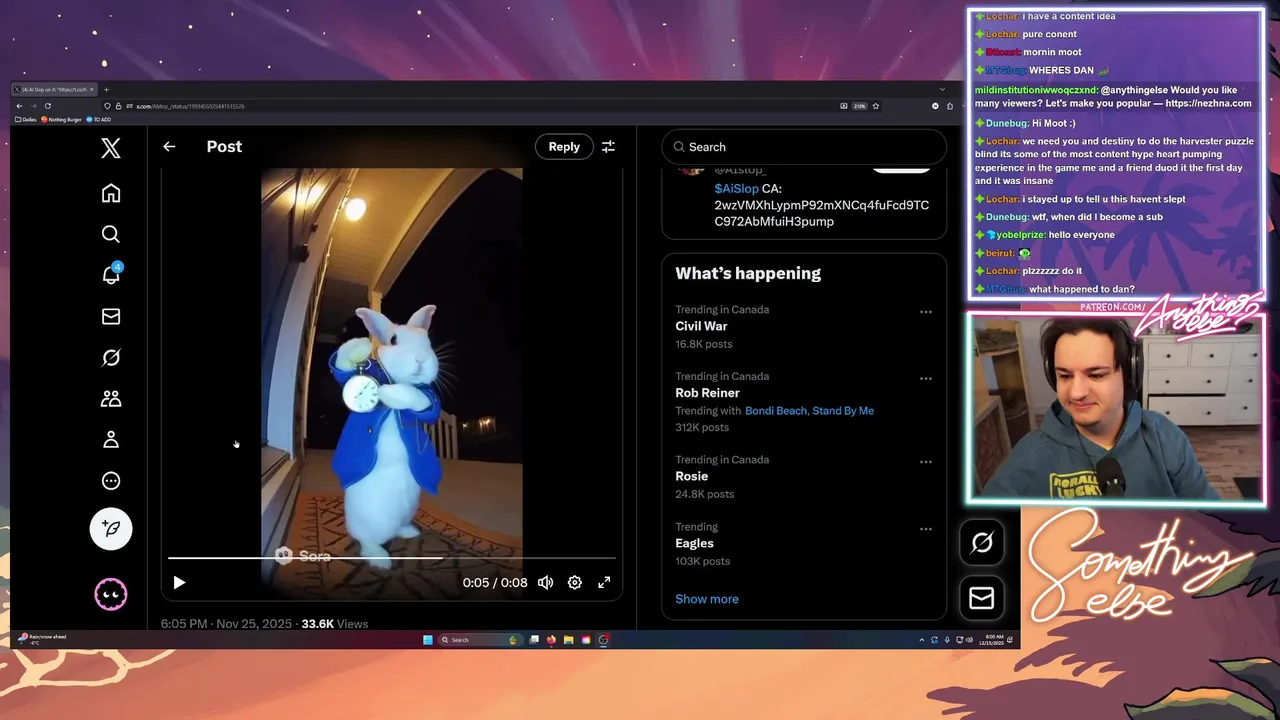This screenshot has width=1280, height=720.
Task: Go back in browser history
Action: tap(19, 106)
